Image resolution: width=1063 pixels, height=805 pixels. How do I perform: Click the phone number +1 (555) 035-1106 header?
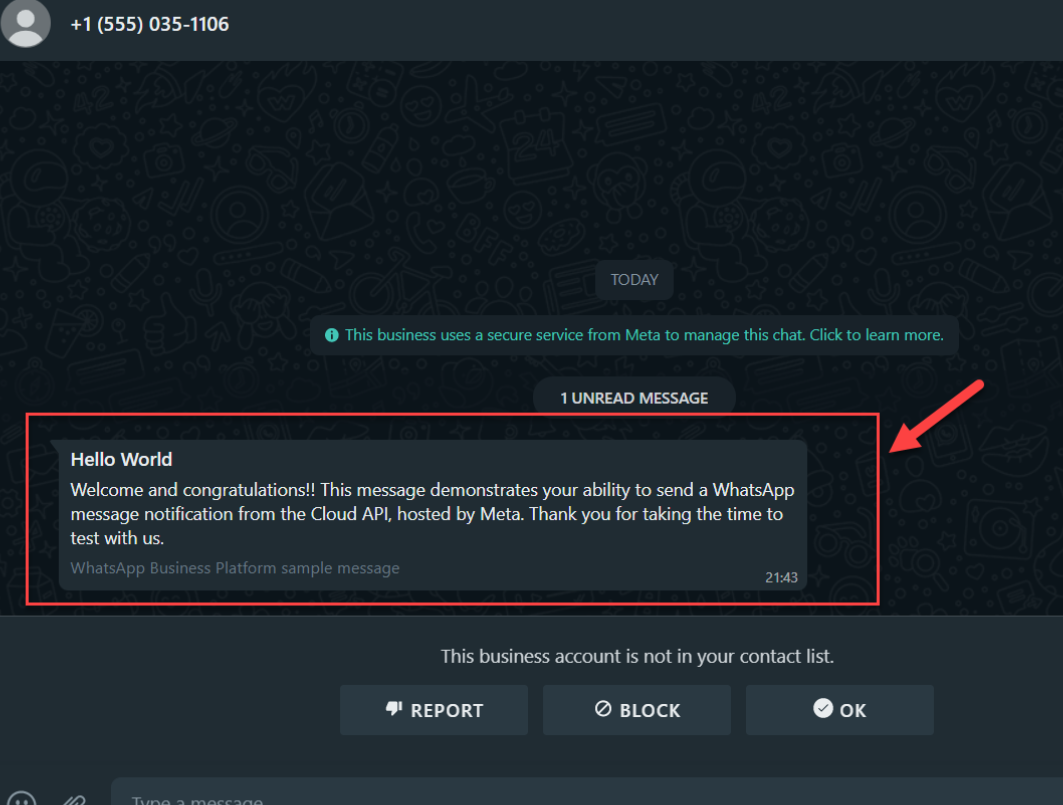click(150, 24)
